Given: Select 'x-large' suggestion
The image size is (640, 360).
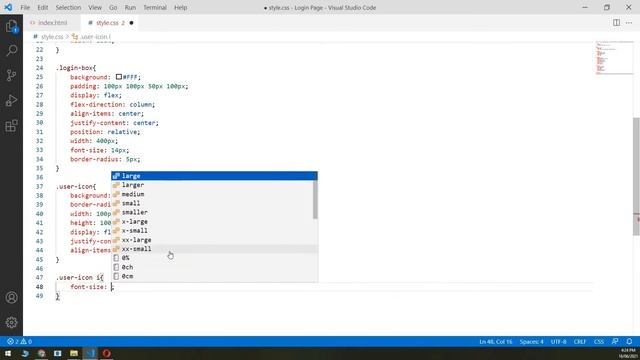Looking at the screenshot, I should tap(212, 222).
